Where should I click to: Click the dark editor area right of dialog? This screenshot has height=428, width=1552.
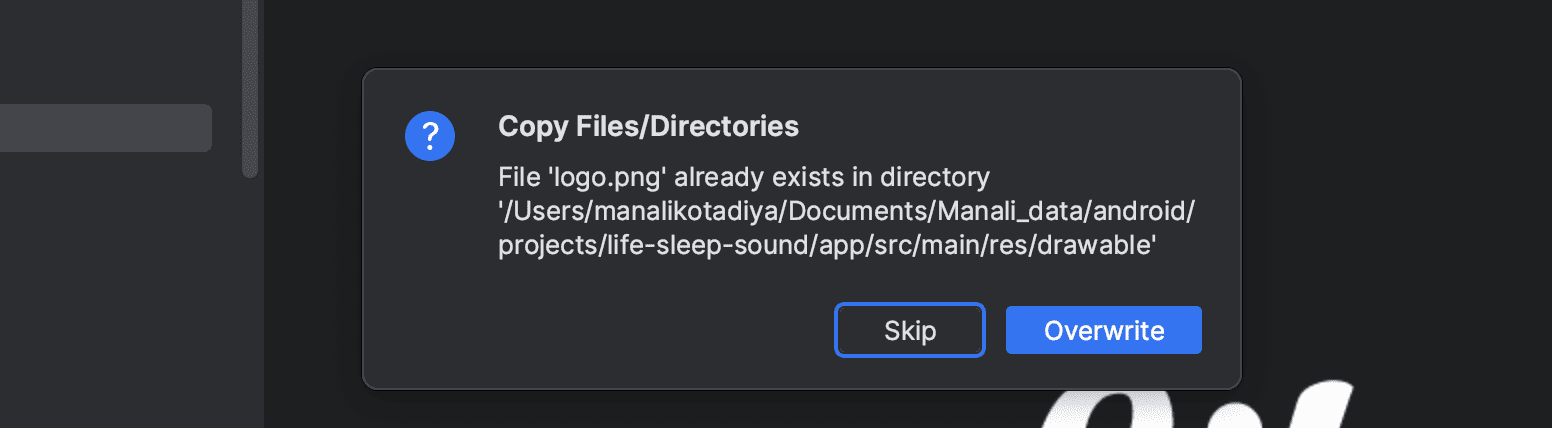pos(1400,200)
